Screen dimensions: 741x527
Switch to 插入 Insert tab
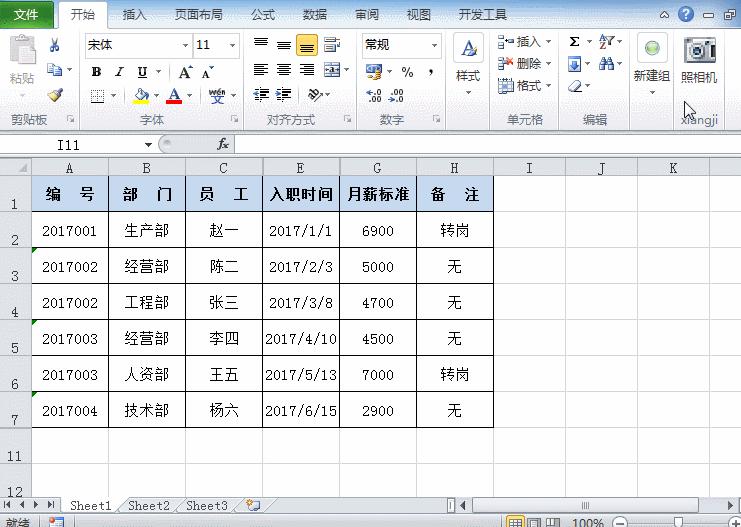click(134, 15)
